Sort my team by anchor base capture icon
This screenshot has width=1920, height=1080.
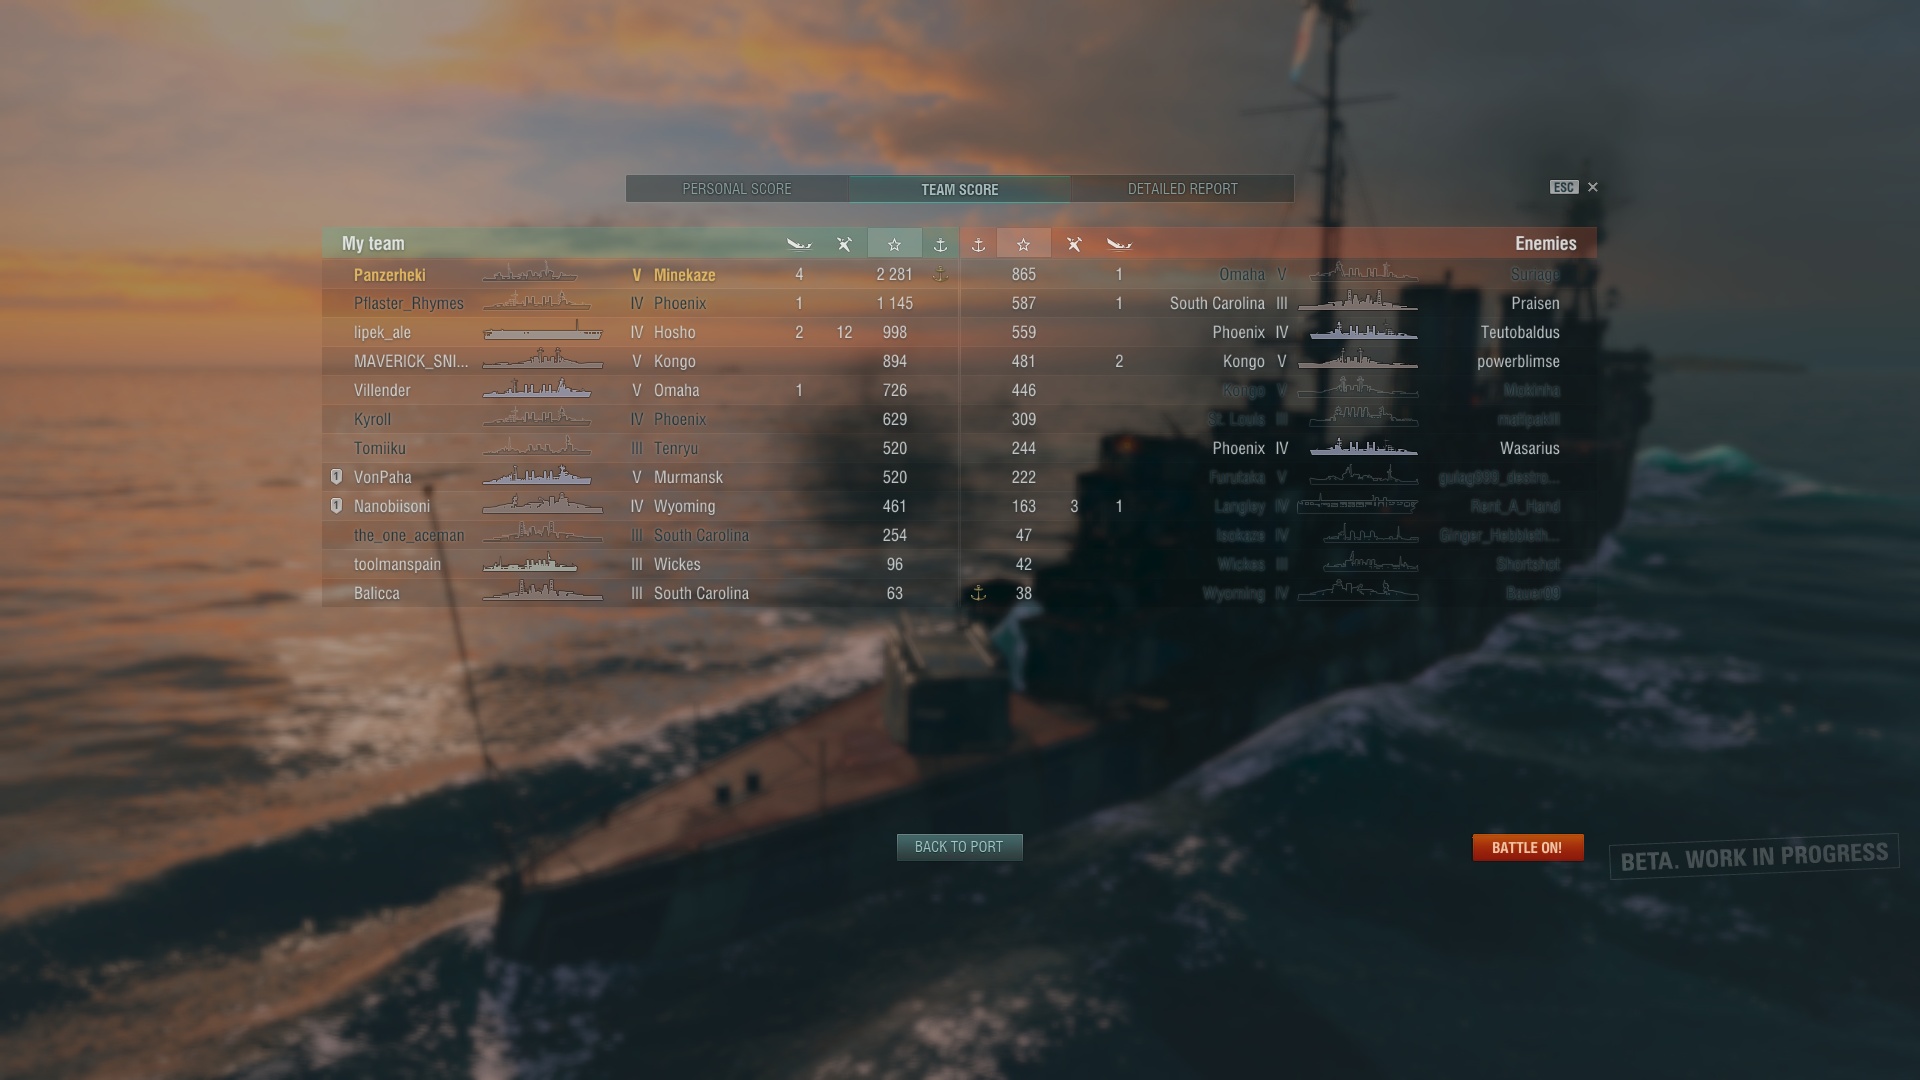[940, 244]
